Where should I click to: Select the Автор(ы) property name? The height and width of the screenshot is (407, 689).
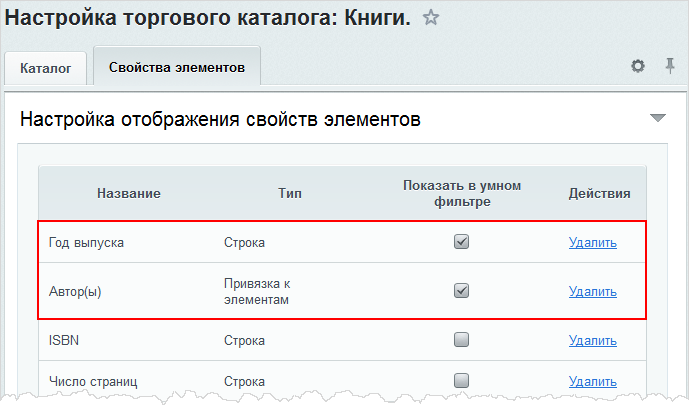point(75,291)
